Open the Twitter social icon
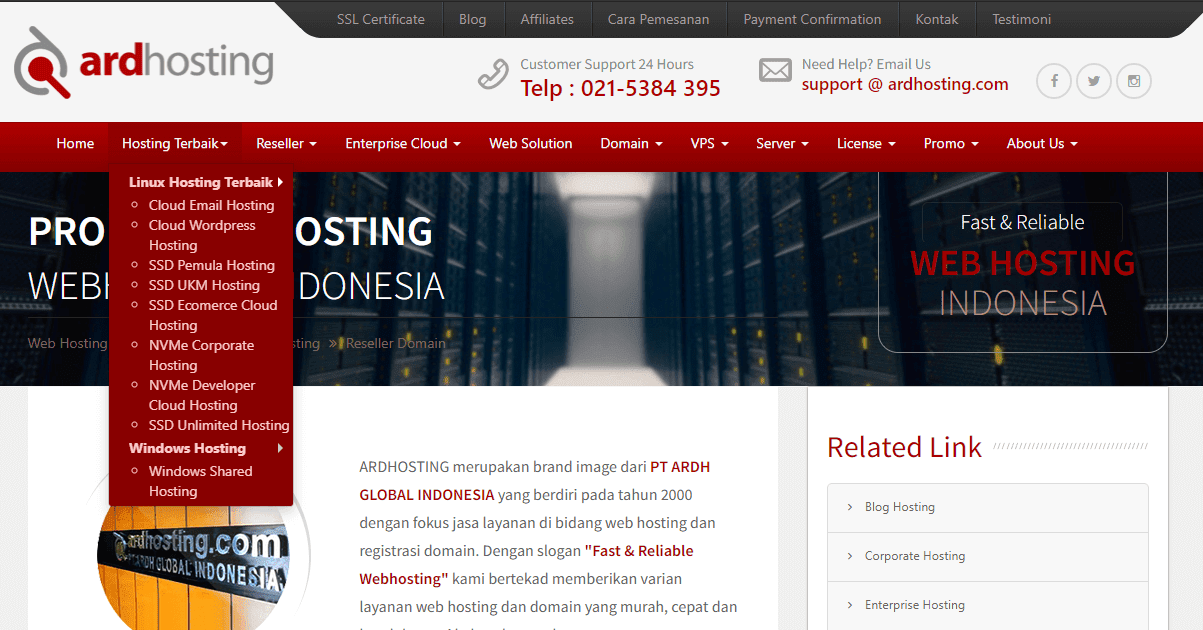1203x630 pixels. pyautogui.click(x=1094, y=81)
